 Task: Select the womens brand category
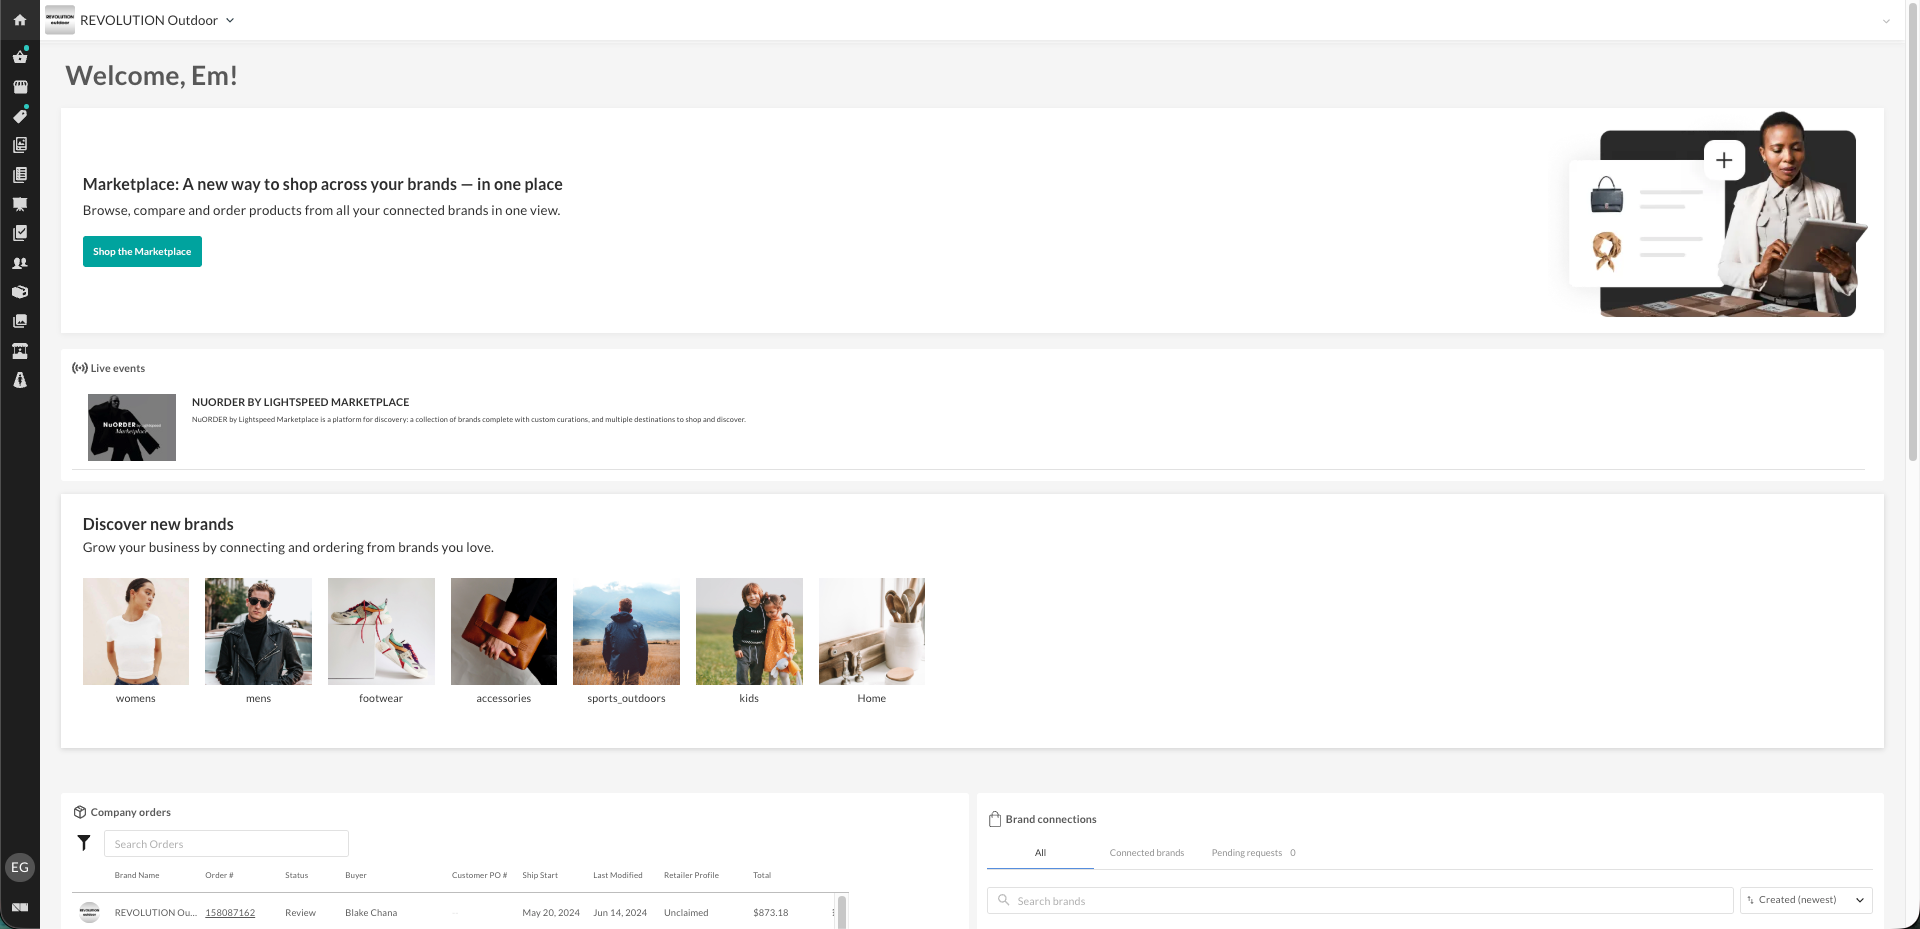click(136, 640)
